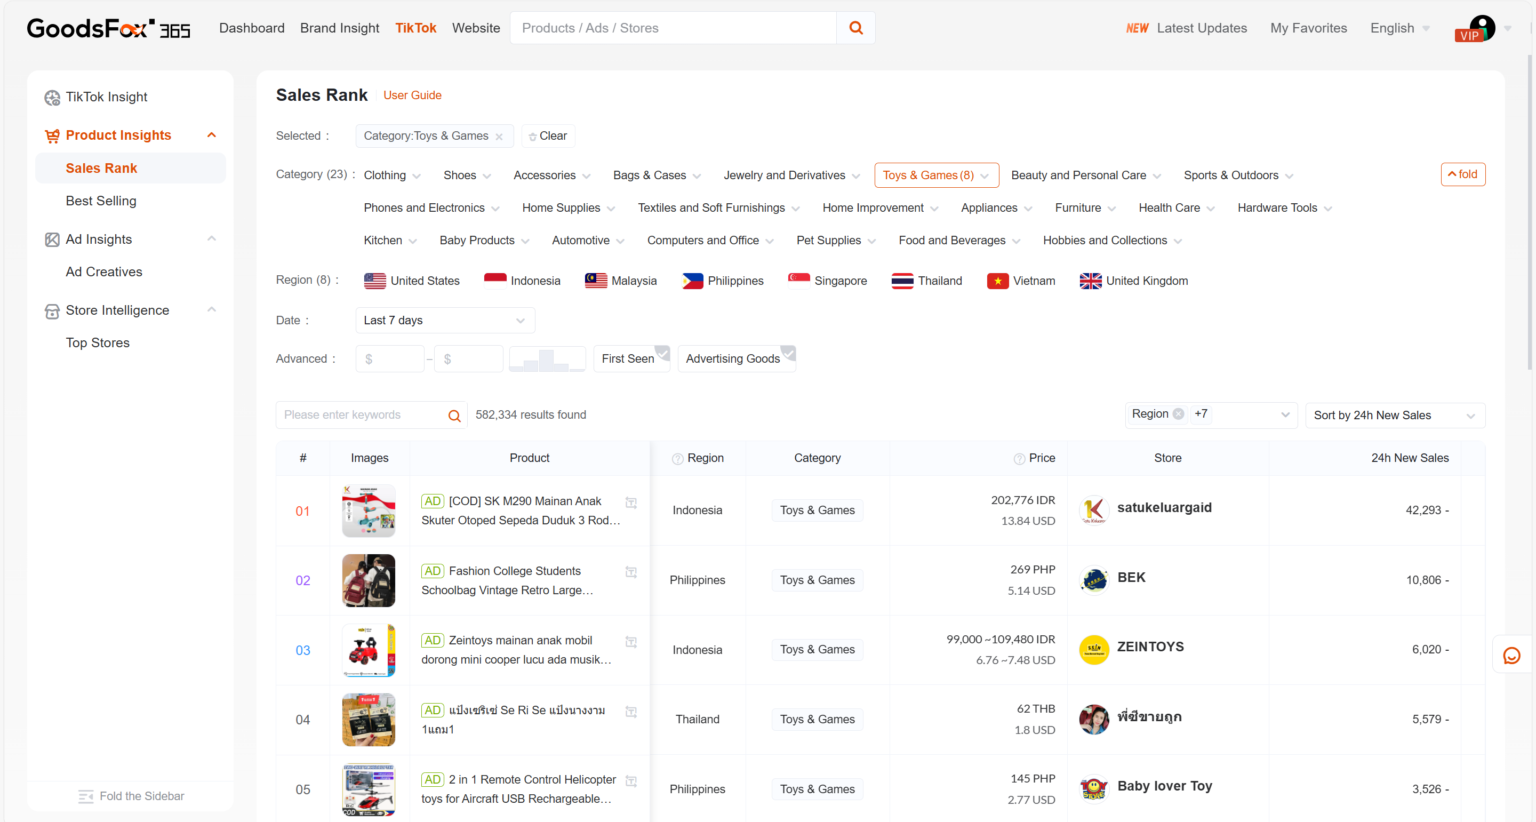Collapse the Product Insights sidebar section
Image resolution: width=1536 pixels, height=822 pixels.
pyautogui.click(x=211, y=135)
